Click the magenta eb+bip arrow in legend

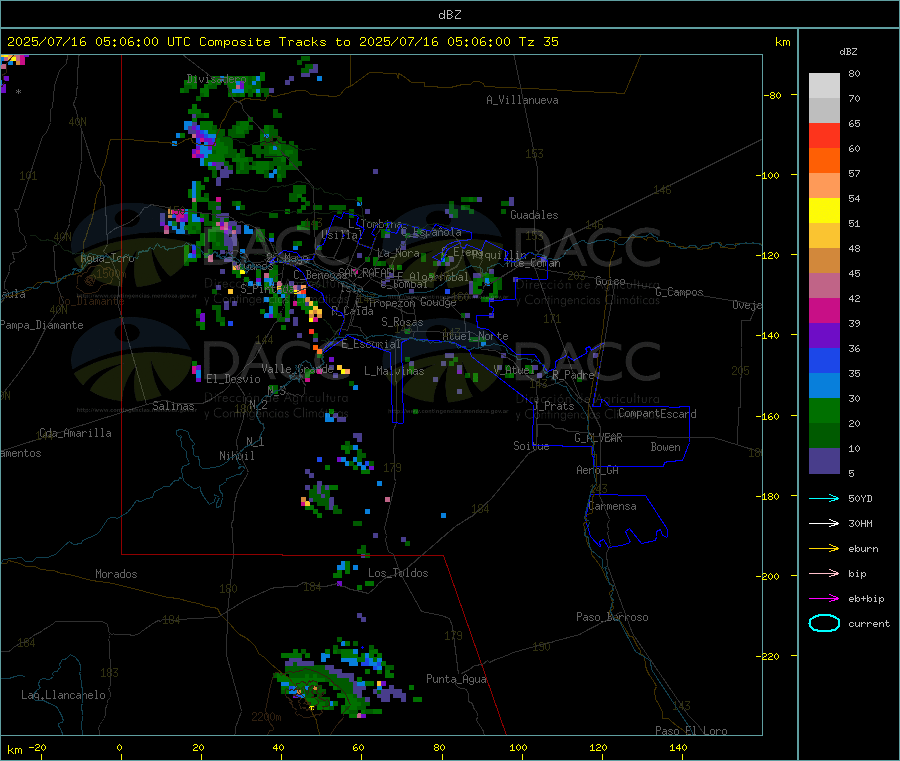[824, 599]
